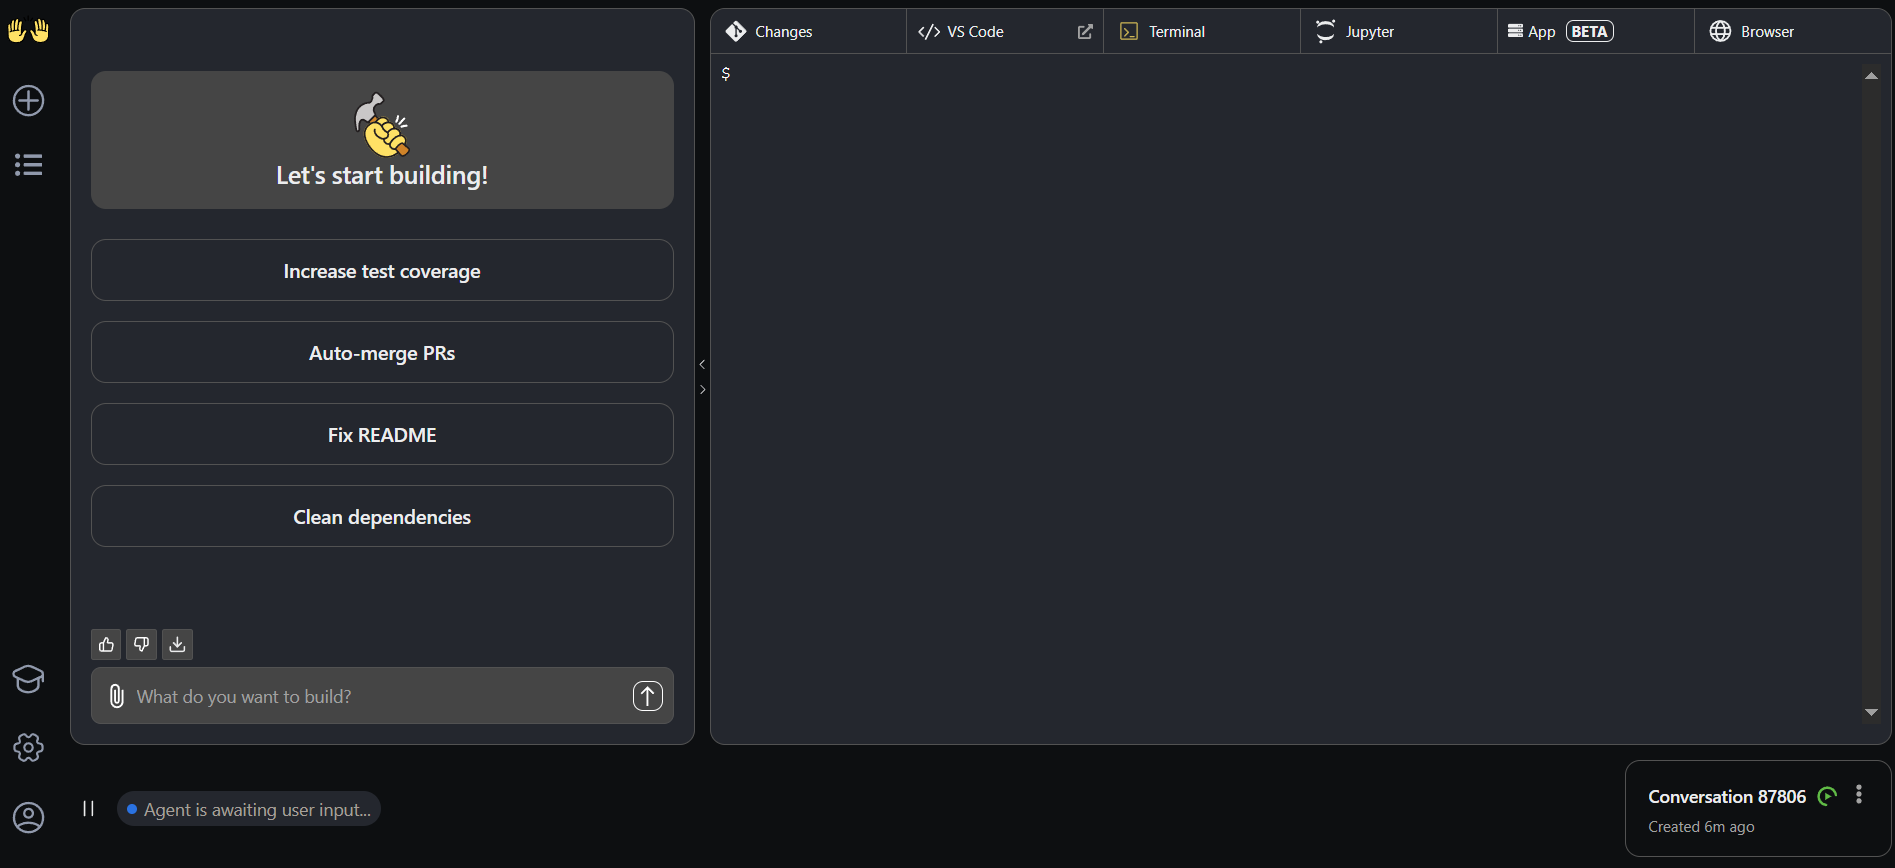Give thumbs down feedback
1895x868 pixels.
142,645
